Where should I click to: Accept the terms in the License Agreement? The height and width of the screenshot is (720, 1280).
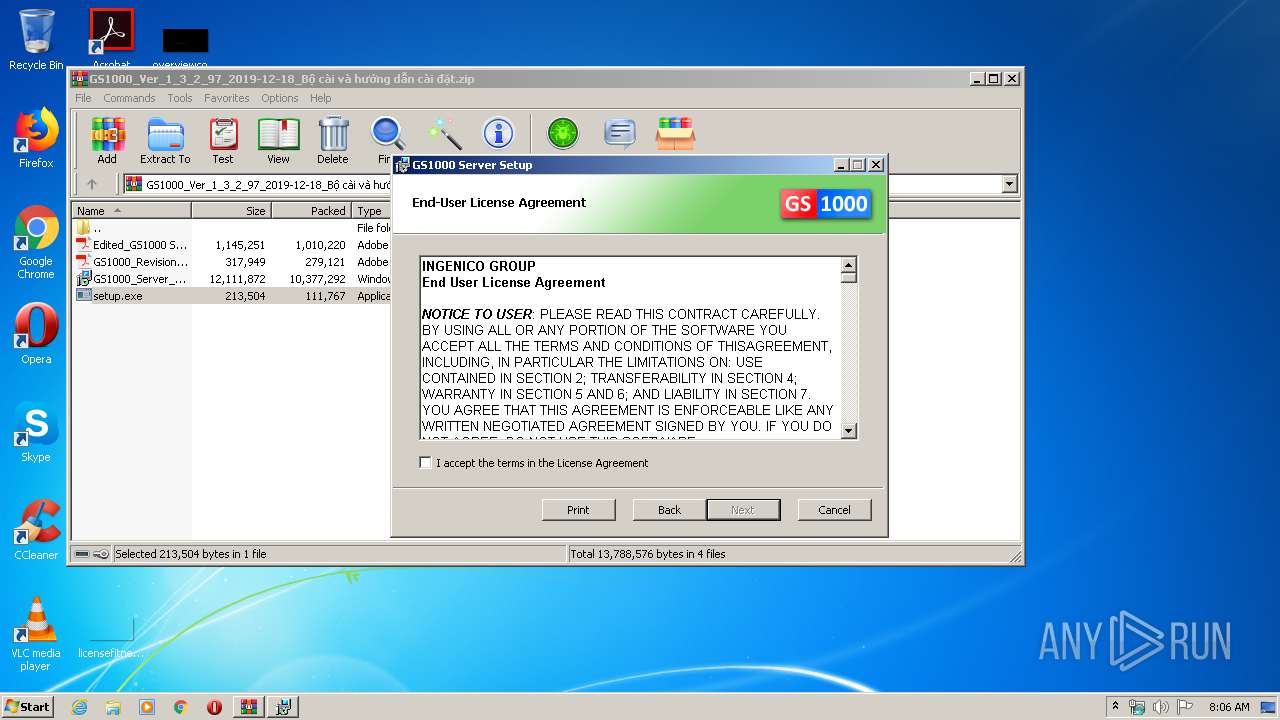click(x=426, y=463)
